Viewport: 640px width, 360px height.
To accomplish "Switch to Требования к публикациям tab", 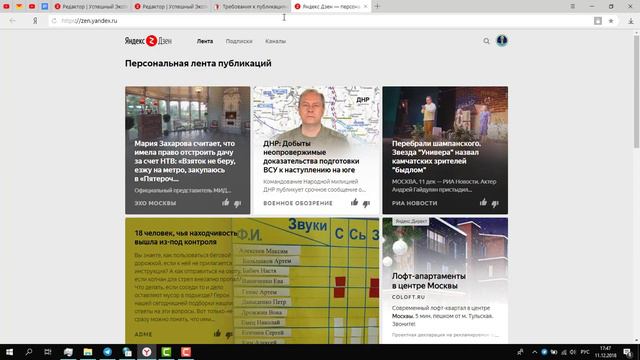I will point(251,7).
